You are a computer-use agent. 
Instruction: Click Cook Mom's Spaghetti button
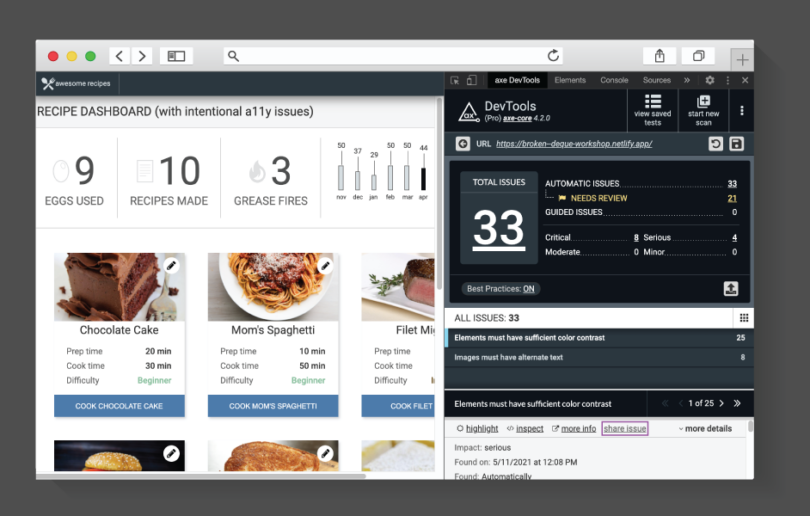click(x=273, y=406)
